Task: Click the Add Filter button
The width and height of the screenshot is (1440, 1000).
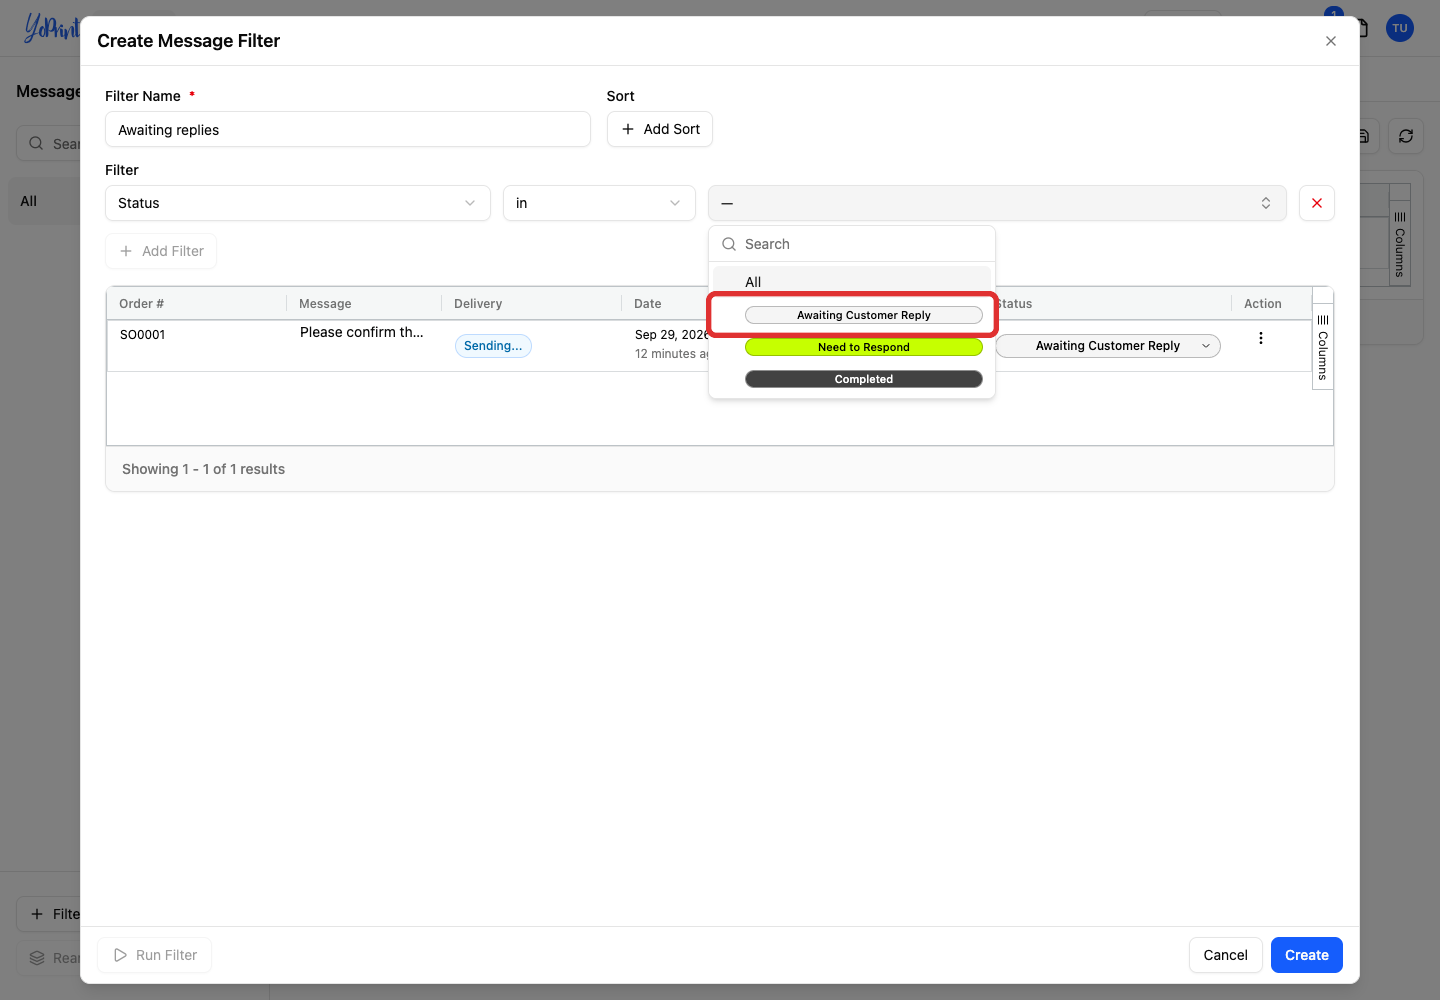Action: tap(161, 251)
